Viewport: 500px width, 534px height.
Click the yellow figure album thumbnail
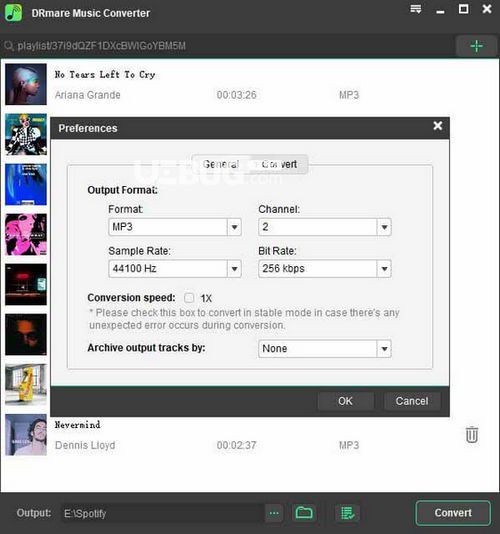click(x=26, y=384)
